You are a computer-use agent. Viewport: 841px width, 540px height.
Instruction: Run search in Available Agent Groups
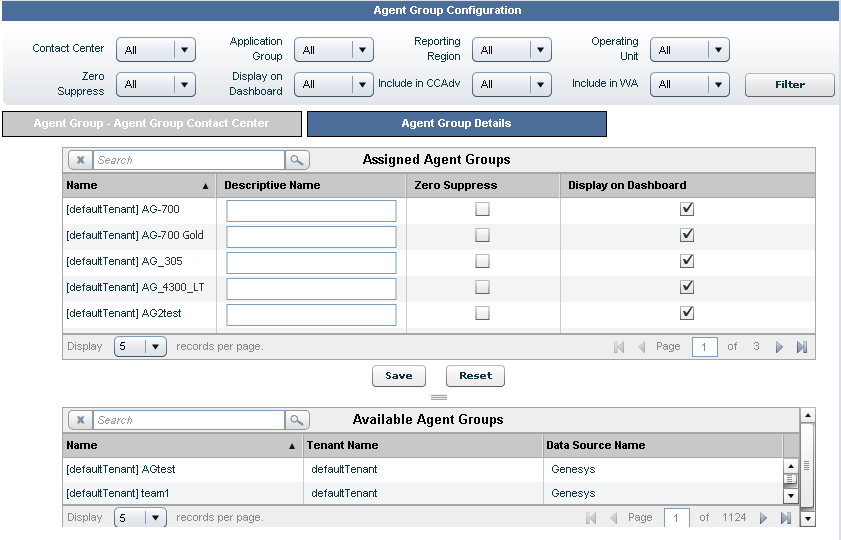[297, 420]
